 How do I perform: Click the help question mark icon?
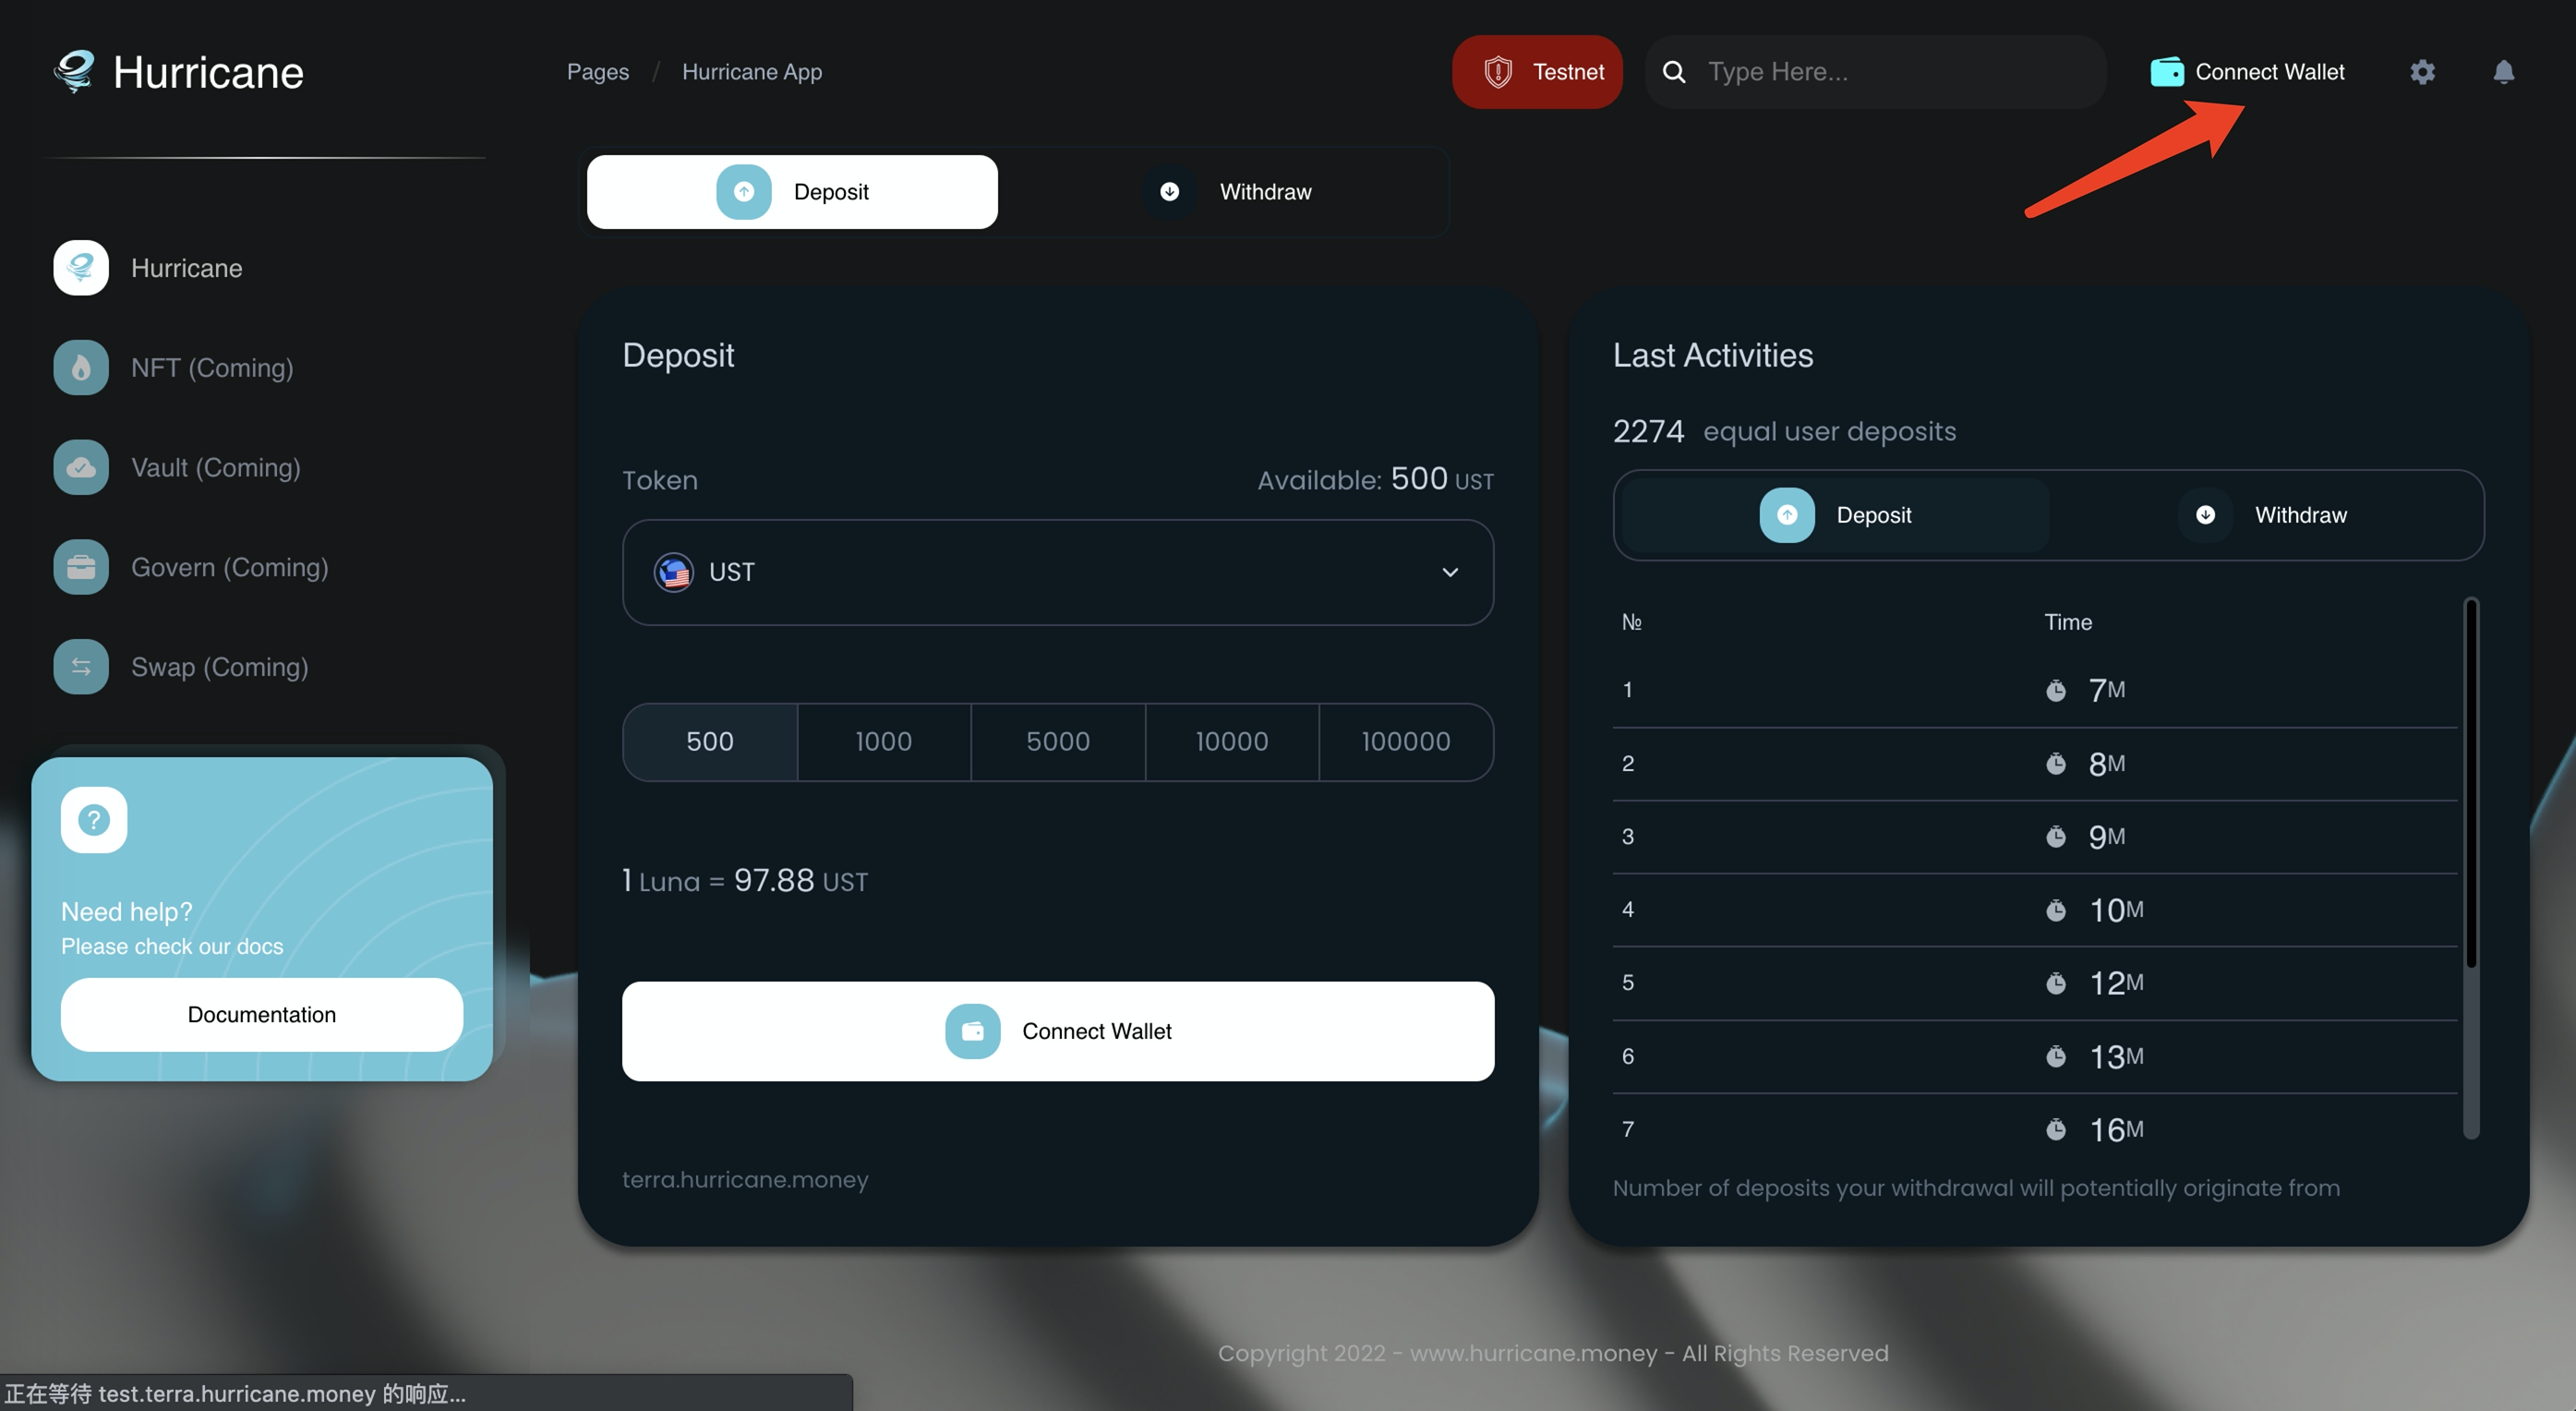[x=94, y=820]
